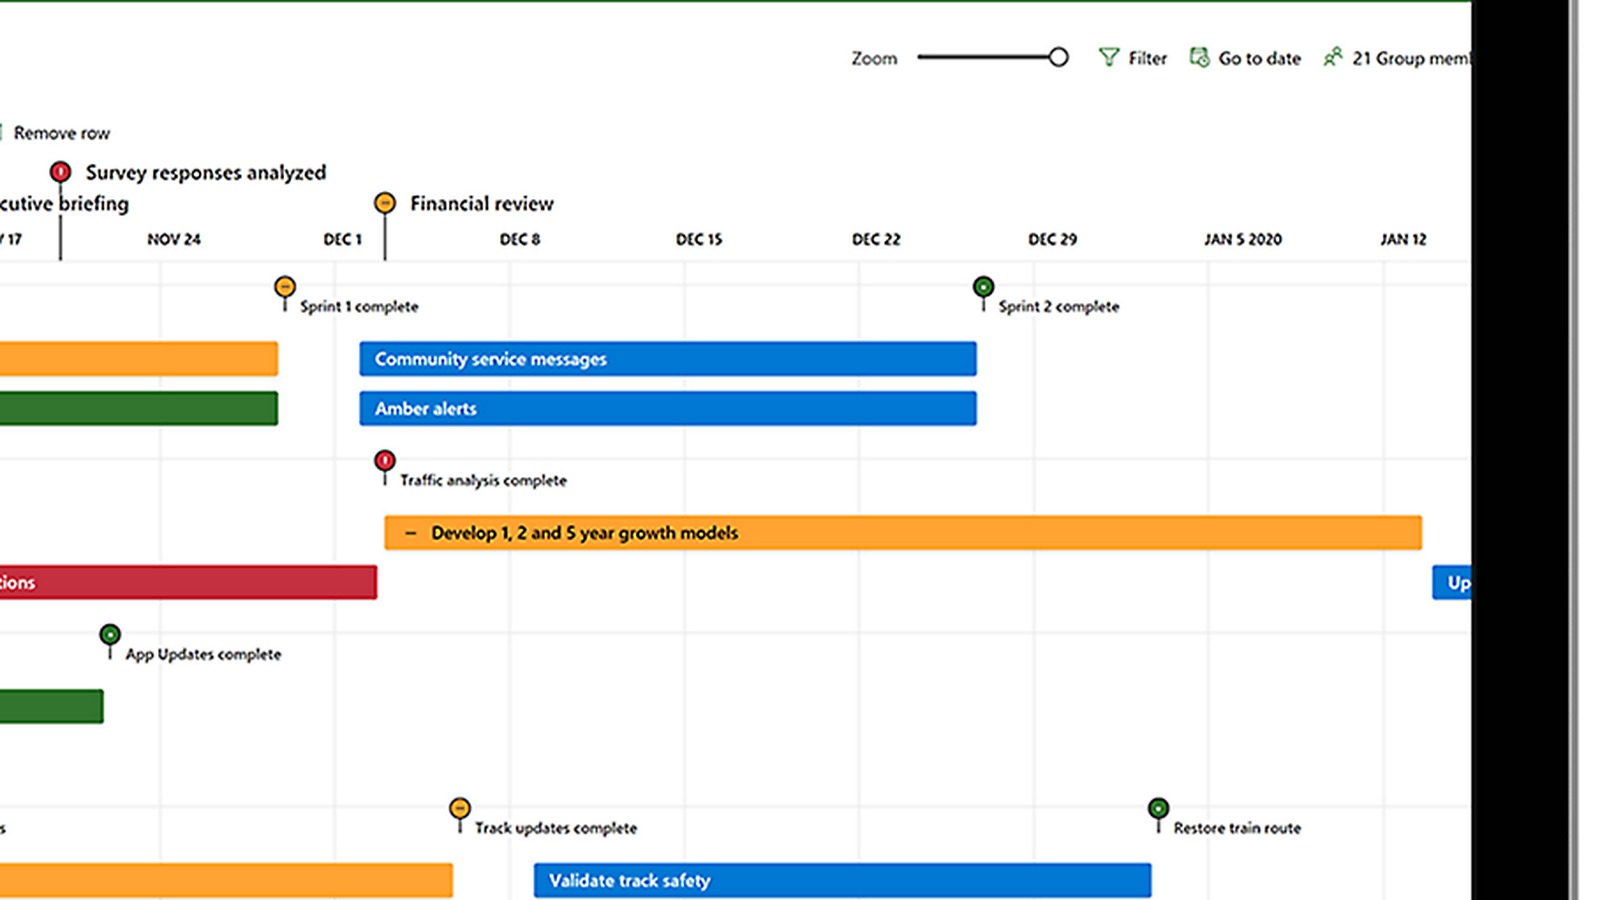Click the DEC 8 date header
This screenshot has height=900, width=1600.
520,239
